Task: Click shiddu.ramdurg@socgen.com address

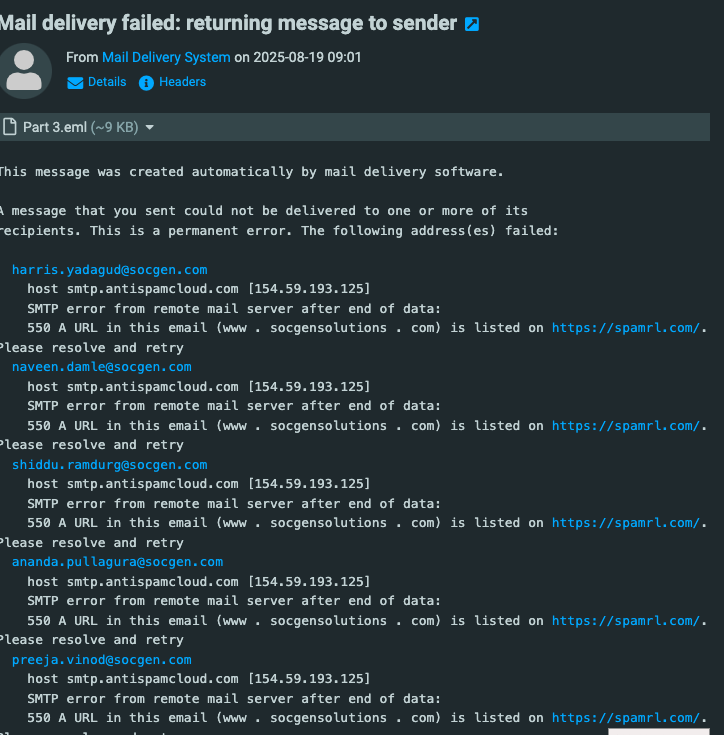Action: (110, 465)
